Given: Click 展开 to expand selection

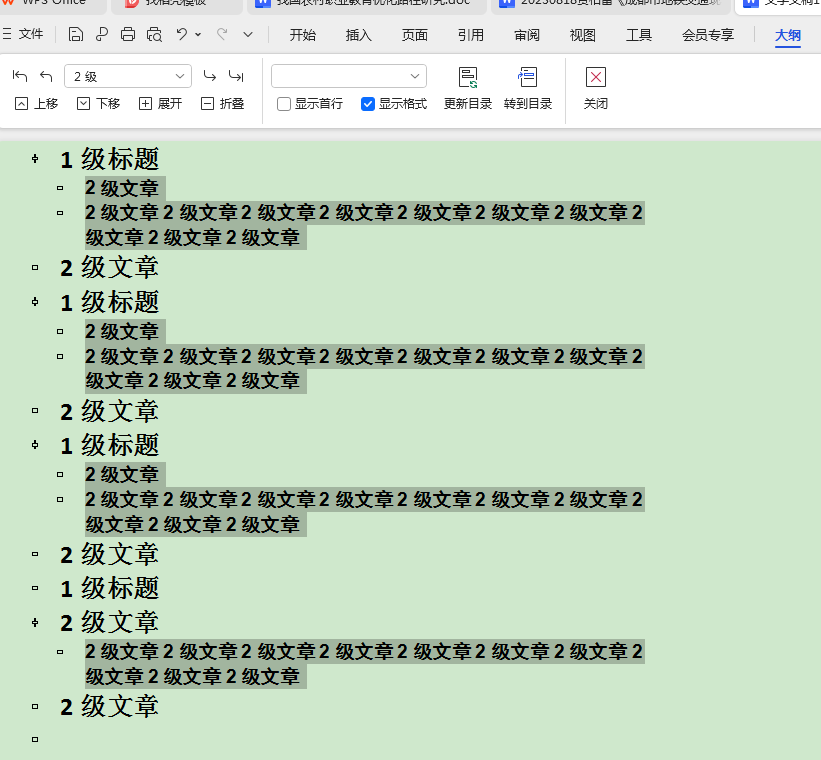Looking at the screenshot, I should click(160, 104).
